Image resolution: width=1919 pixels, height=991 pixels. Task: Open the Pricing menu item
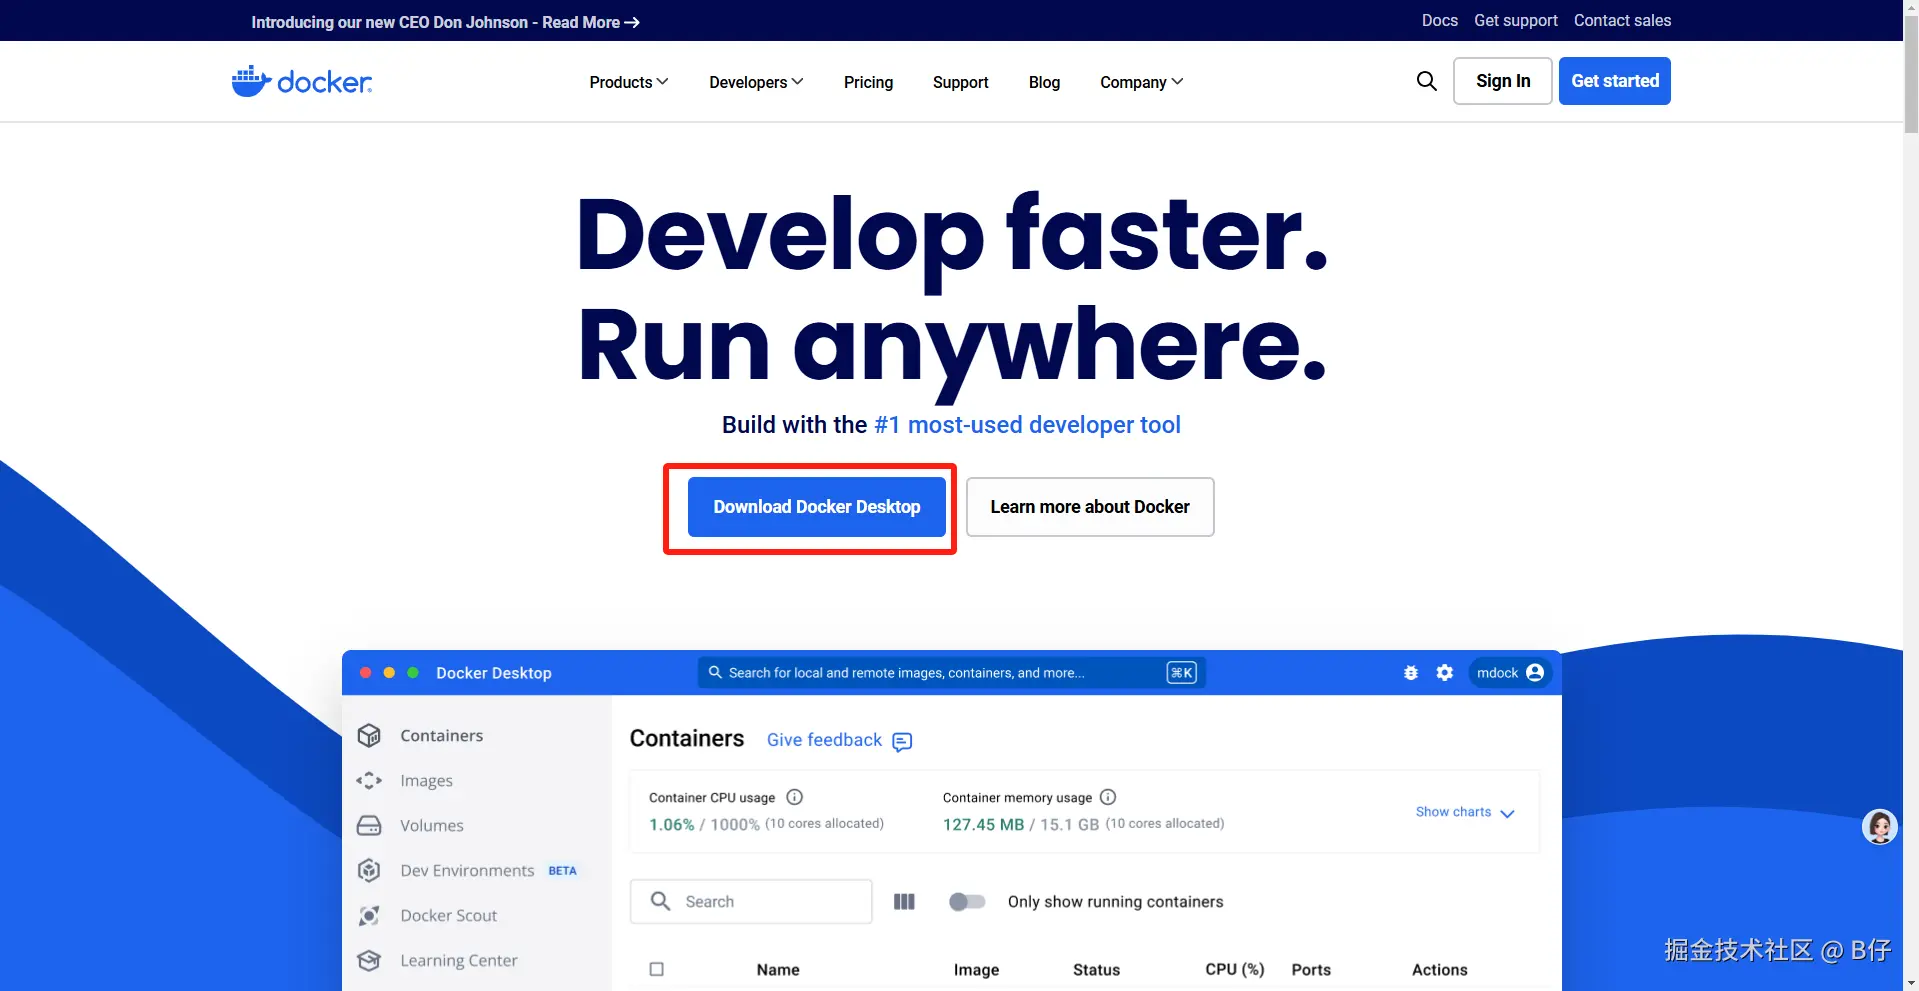pyautogui.click(x=868, y=82)
